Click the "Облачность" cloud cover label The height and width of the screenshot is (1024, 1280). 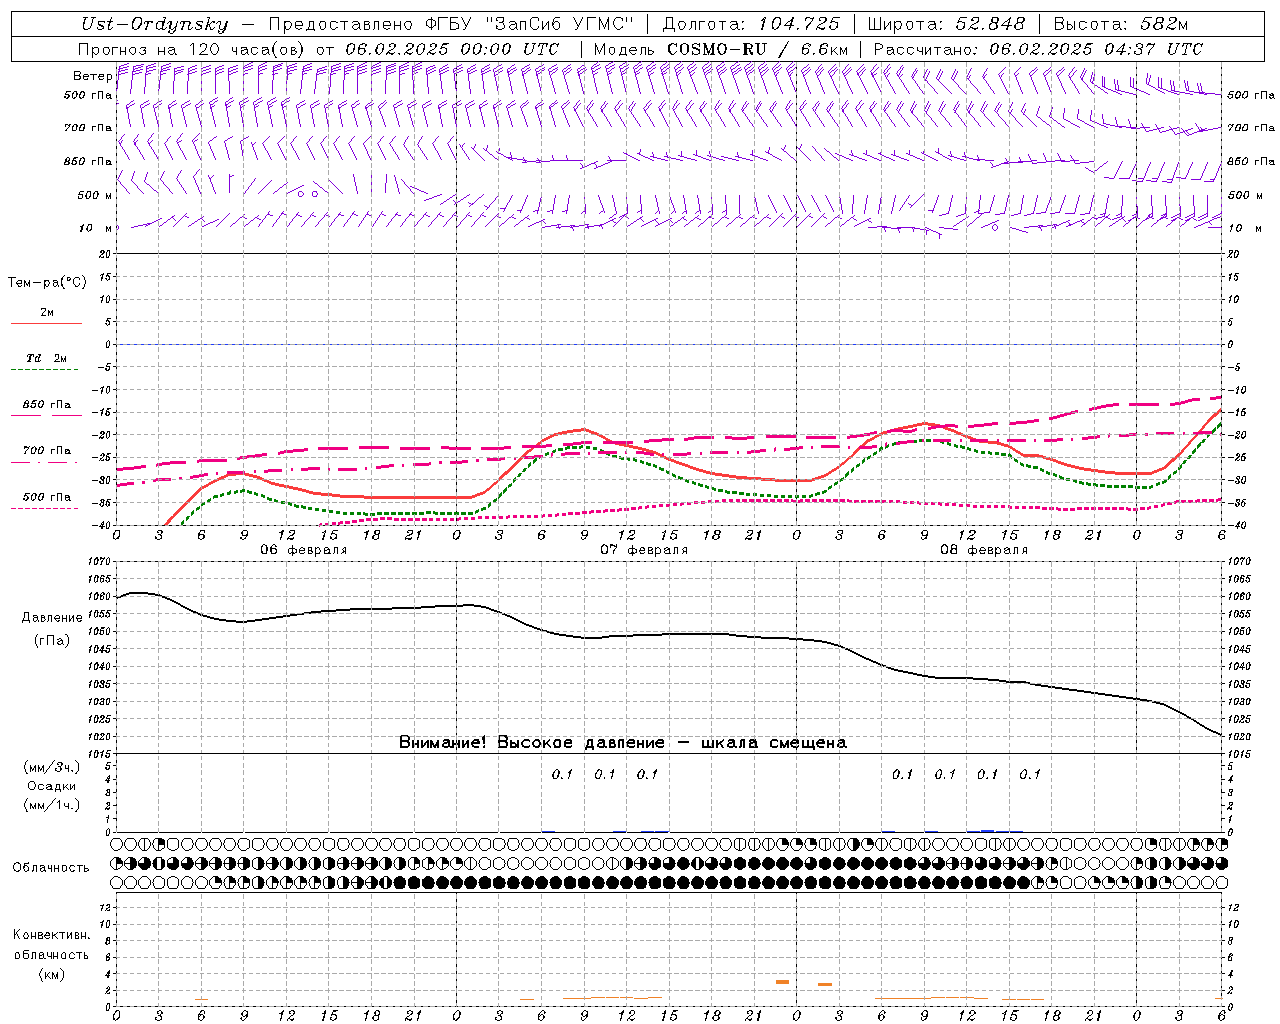coord(51,868)
